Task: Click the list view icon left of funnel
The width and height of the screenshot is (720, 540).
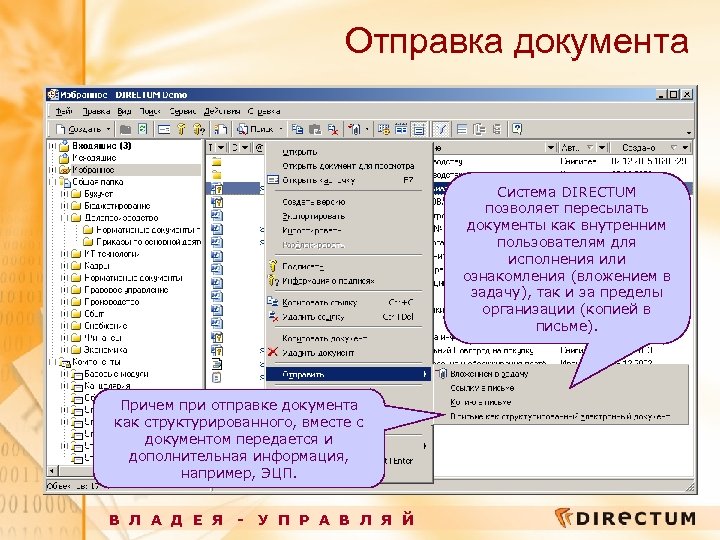Action: [419, 129]
